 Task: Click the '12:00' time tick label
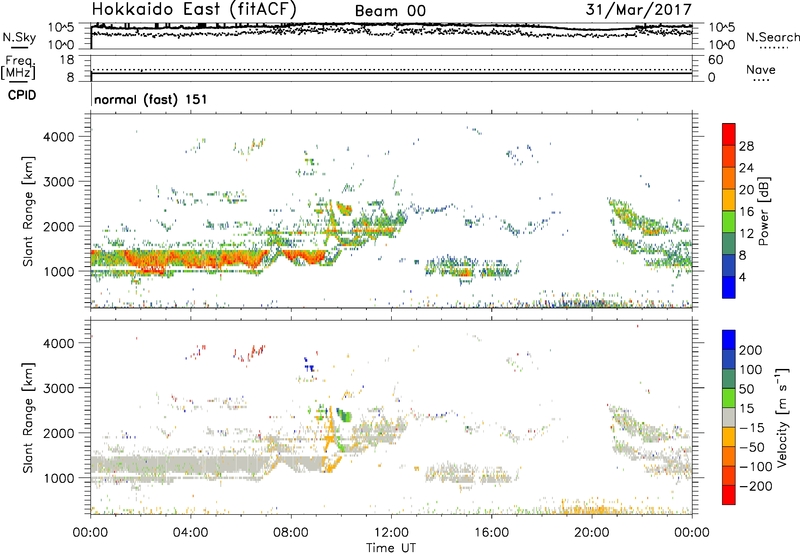pos(391,533)
